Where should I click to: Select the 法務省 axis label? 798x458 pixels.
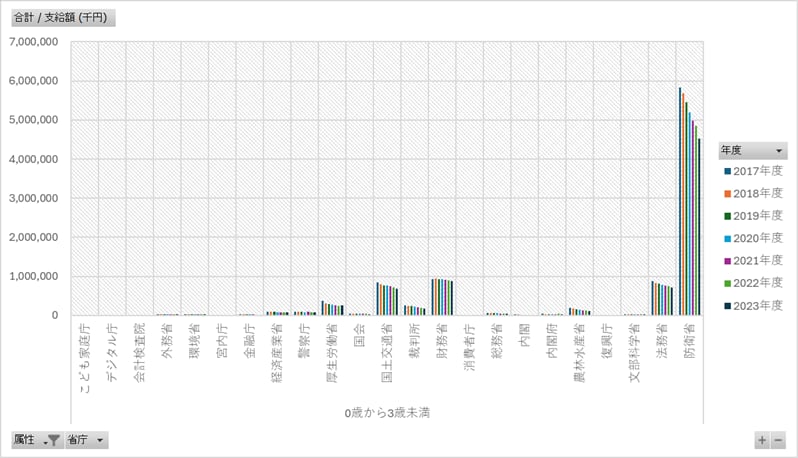[662, 340]
